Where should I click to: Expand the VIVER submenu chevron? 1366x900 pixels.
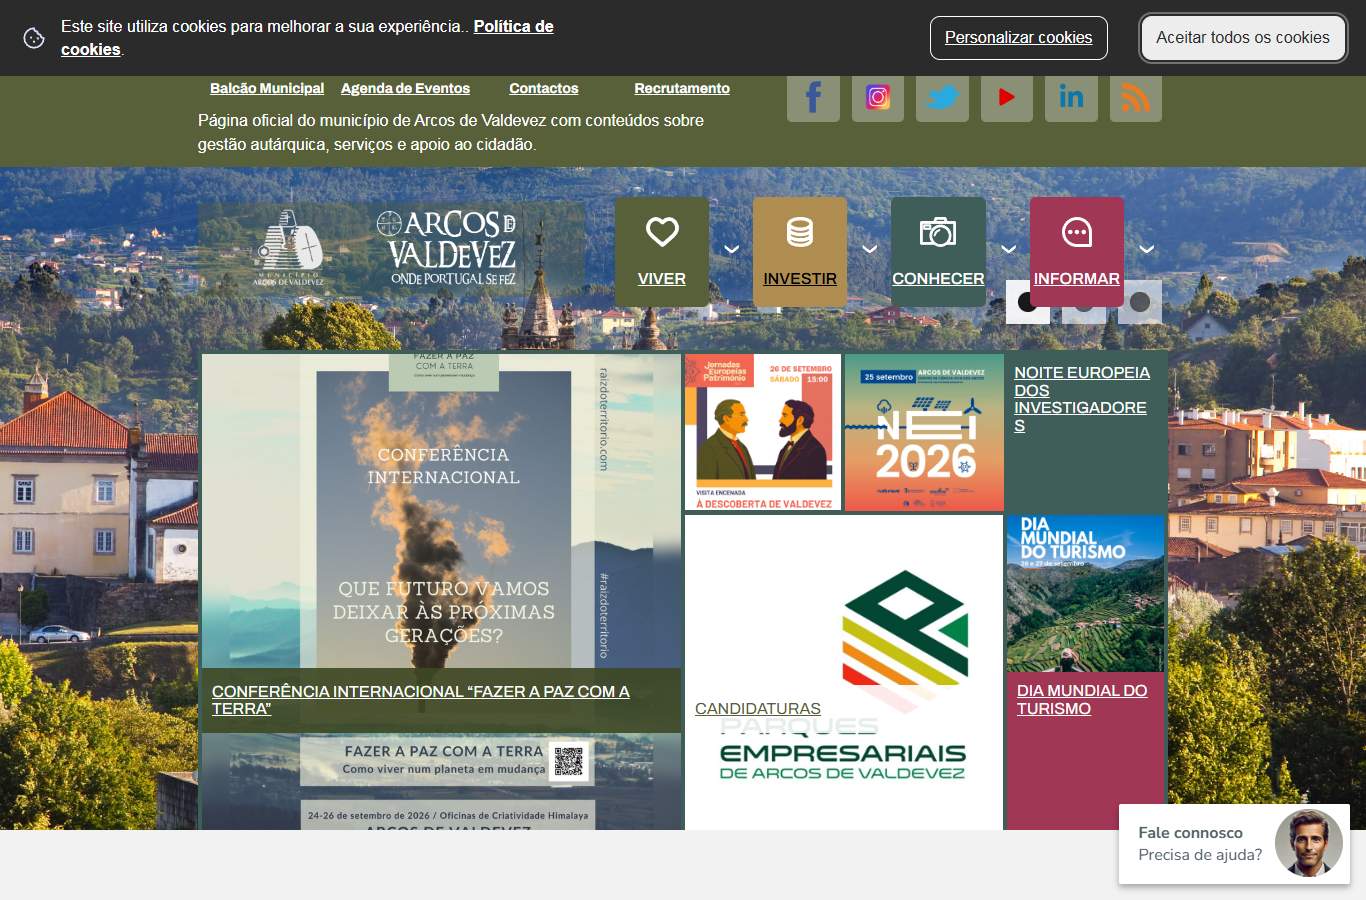click(x=732, y=250)
